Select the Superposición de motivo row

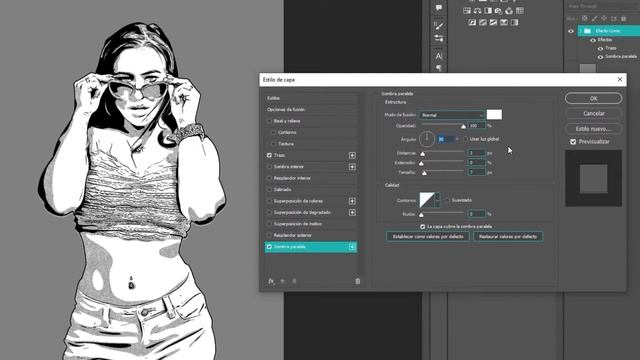tap(311, 224)
